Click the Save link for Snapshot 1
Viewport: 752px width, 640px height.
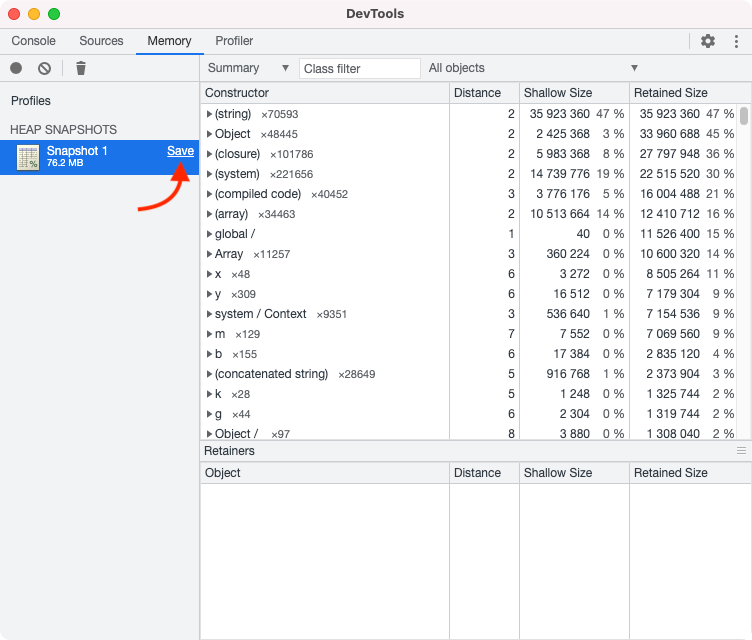click(x=180, y=151)
